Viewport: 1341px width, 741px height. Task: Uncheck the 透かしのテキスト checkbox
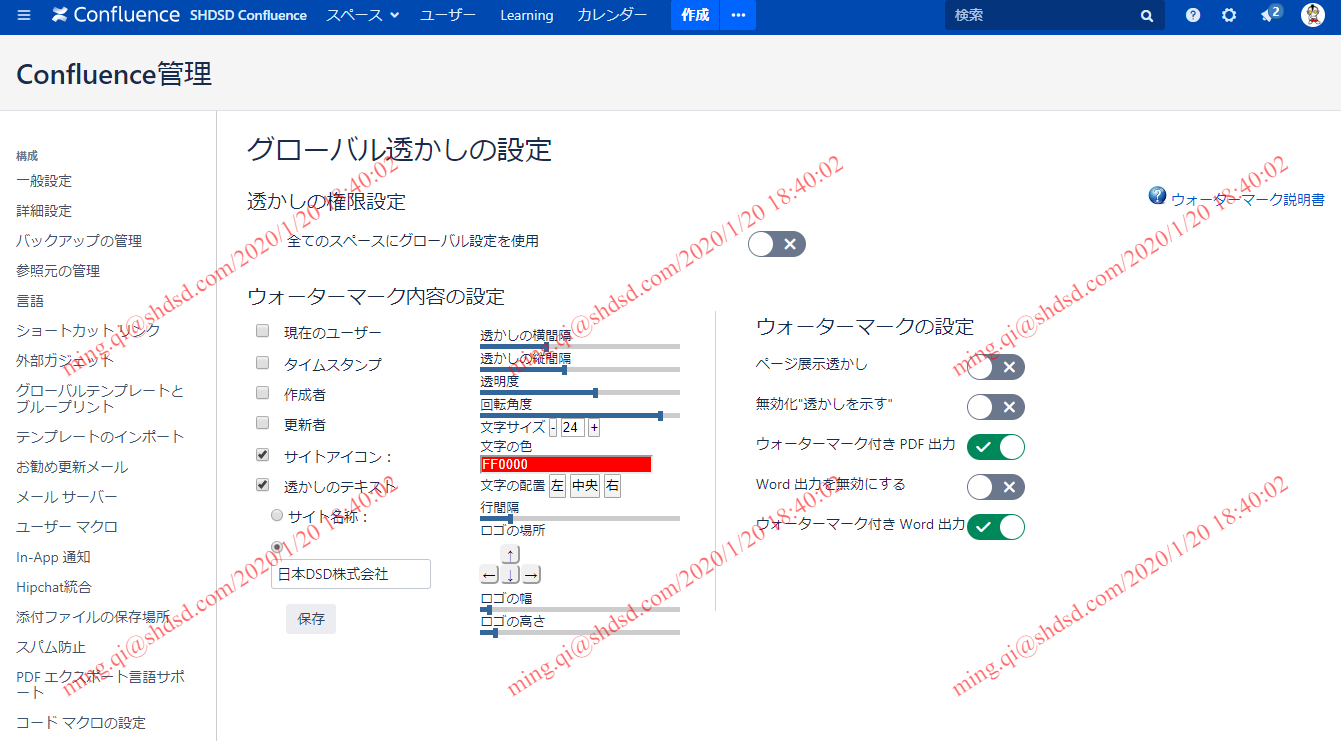262,485
